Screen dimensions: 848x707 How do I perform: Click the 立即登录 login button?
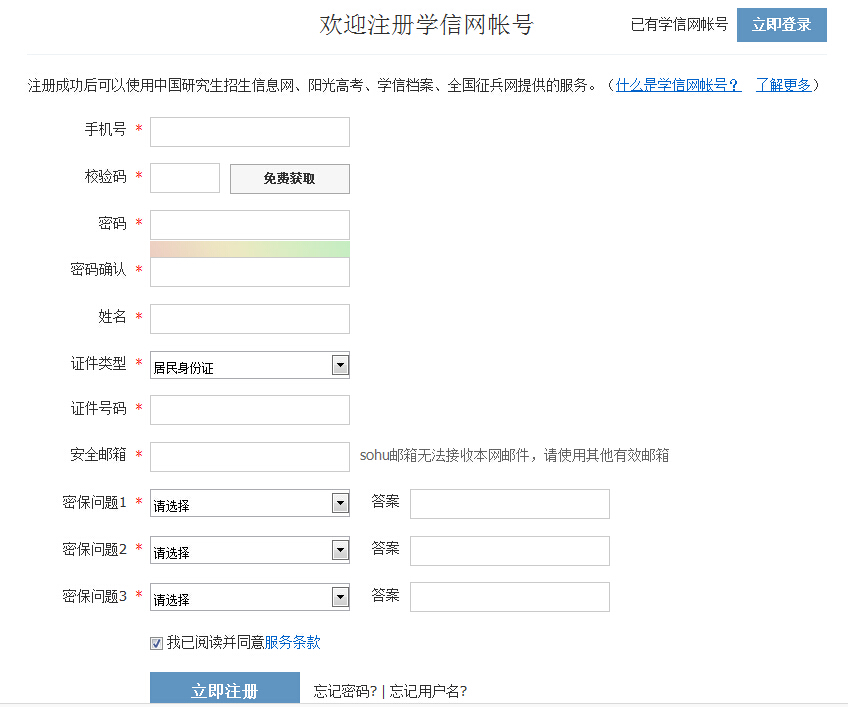pyautogui.click(x=781, y=25)
